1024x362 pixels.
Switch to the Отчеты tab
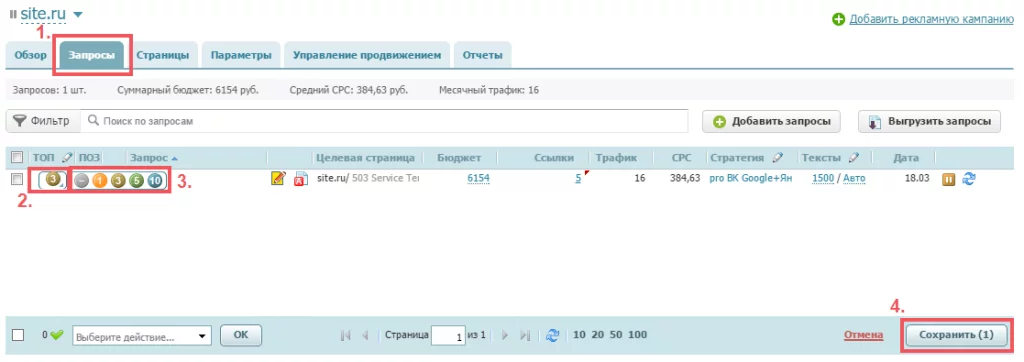coord(483,56)
